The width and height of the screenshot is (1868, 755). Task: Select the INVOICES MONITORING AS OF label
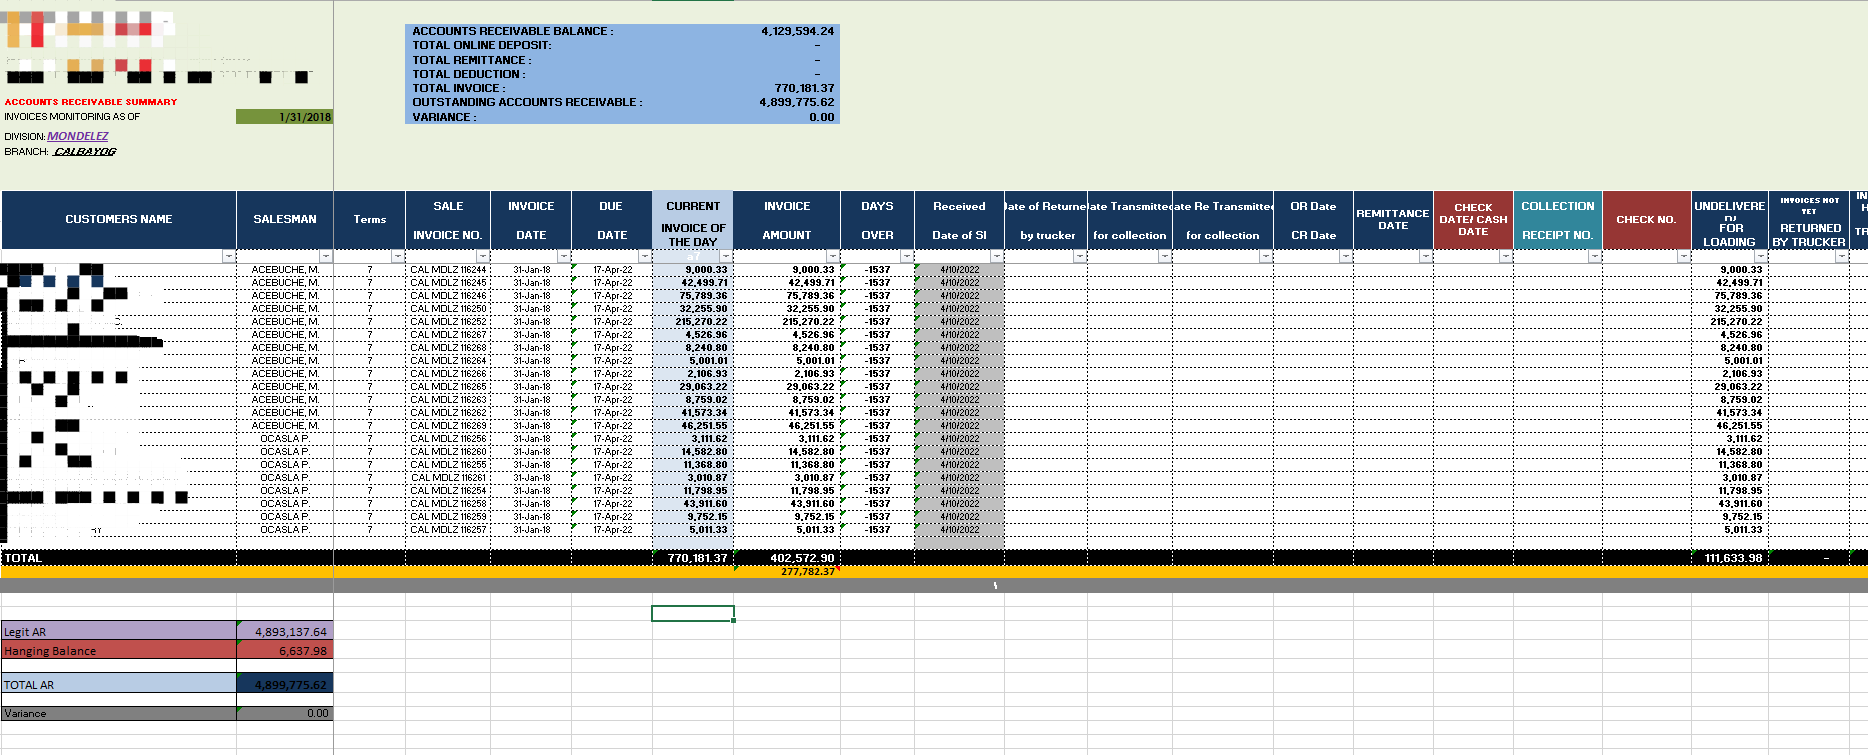tap(72, 117)
